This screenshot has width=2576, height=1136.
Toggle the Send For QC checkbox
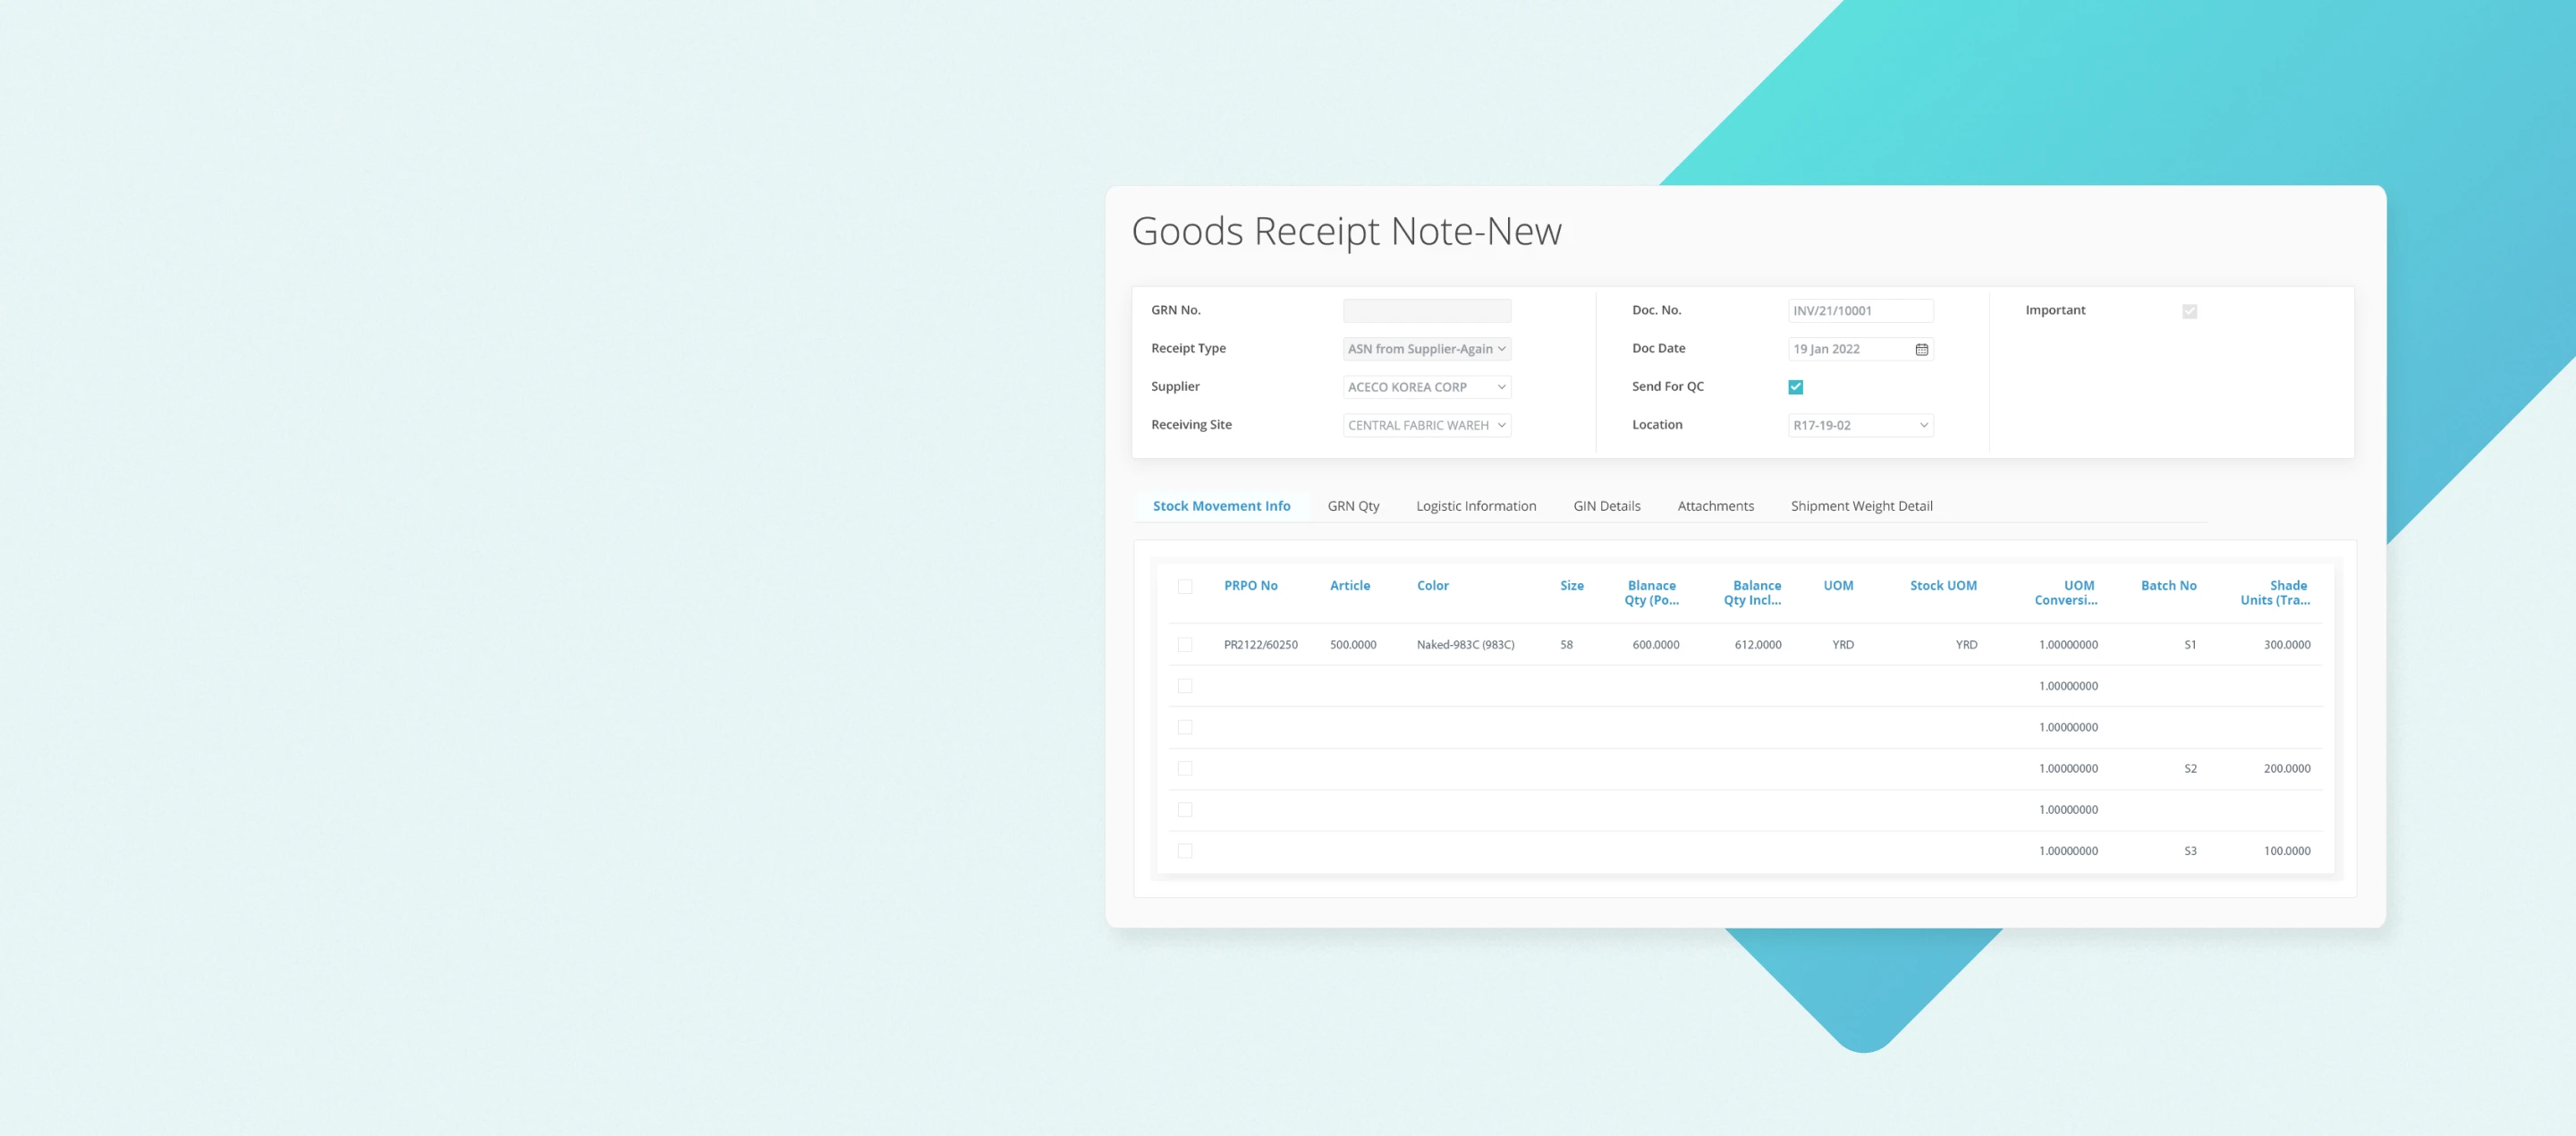(1795, 387)
